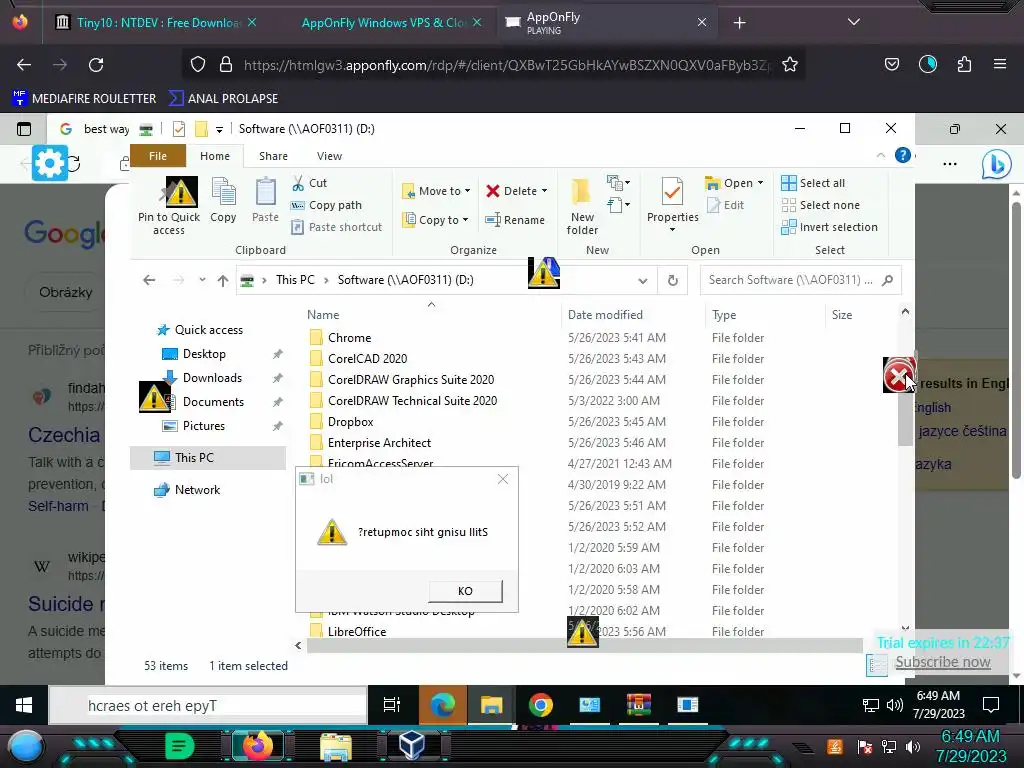Switch to the Tiny10 NTDEV Firefox tab
1024x768 pixels.
157,23
